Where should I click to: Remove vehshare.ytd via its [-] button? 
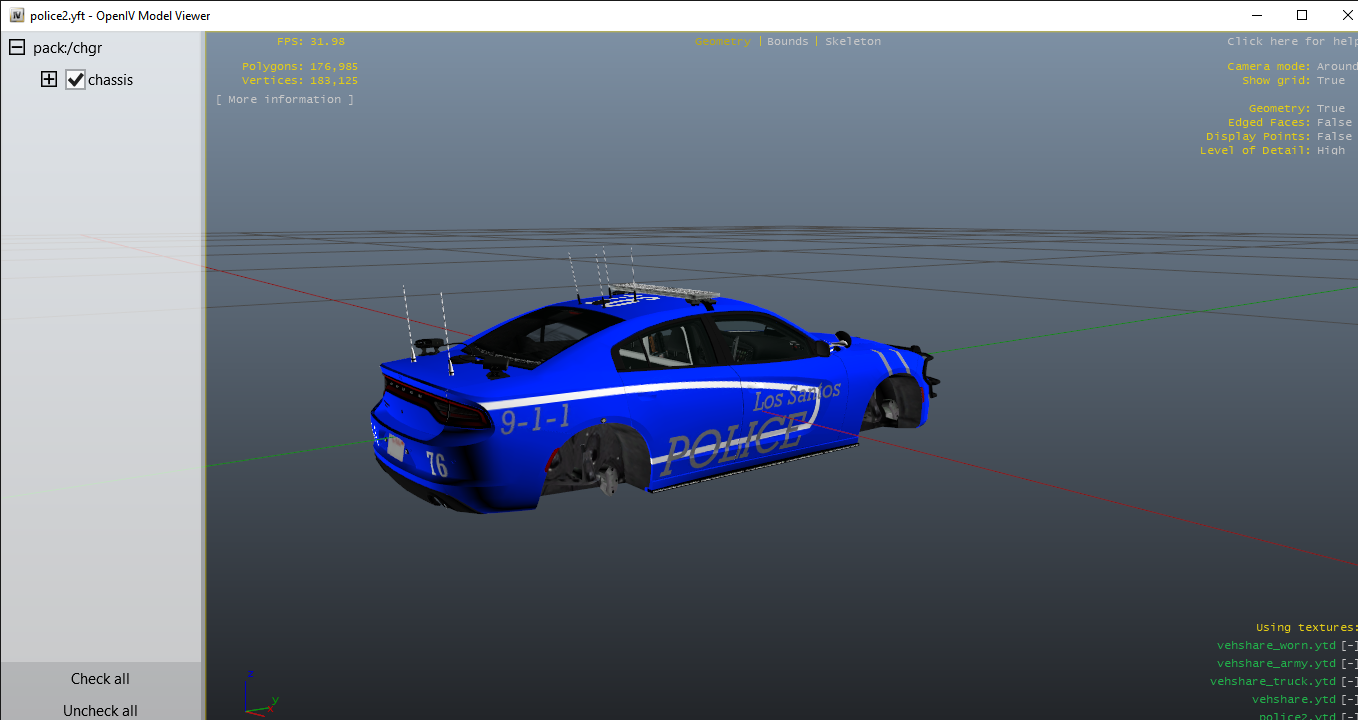point(1350,700)
